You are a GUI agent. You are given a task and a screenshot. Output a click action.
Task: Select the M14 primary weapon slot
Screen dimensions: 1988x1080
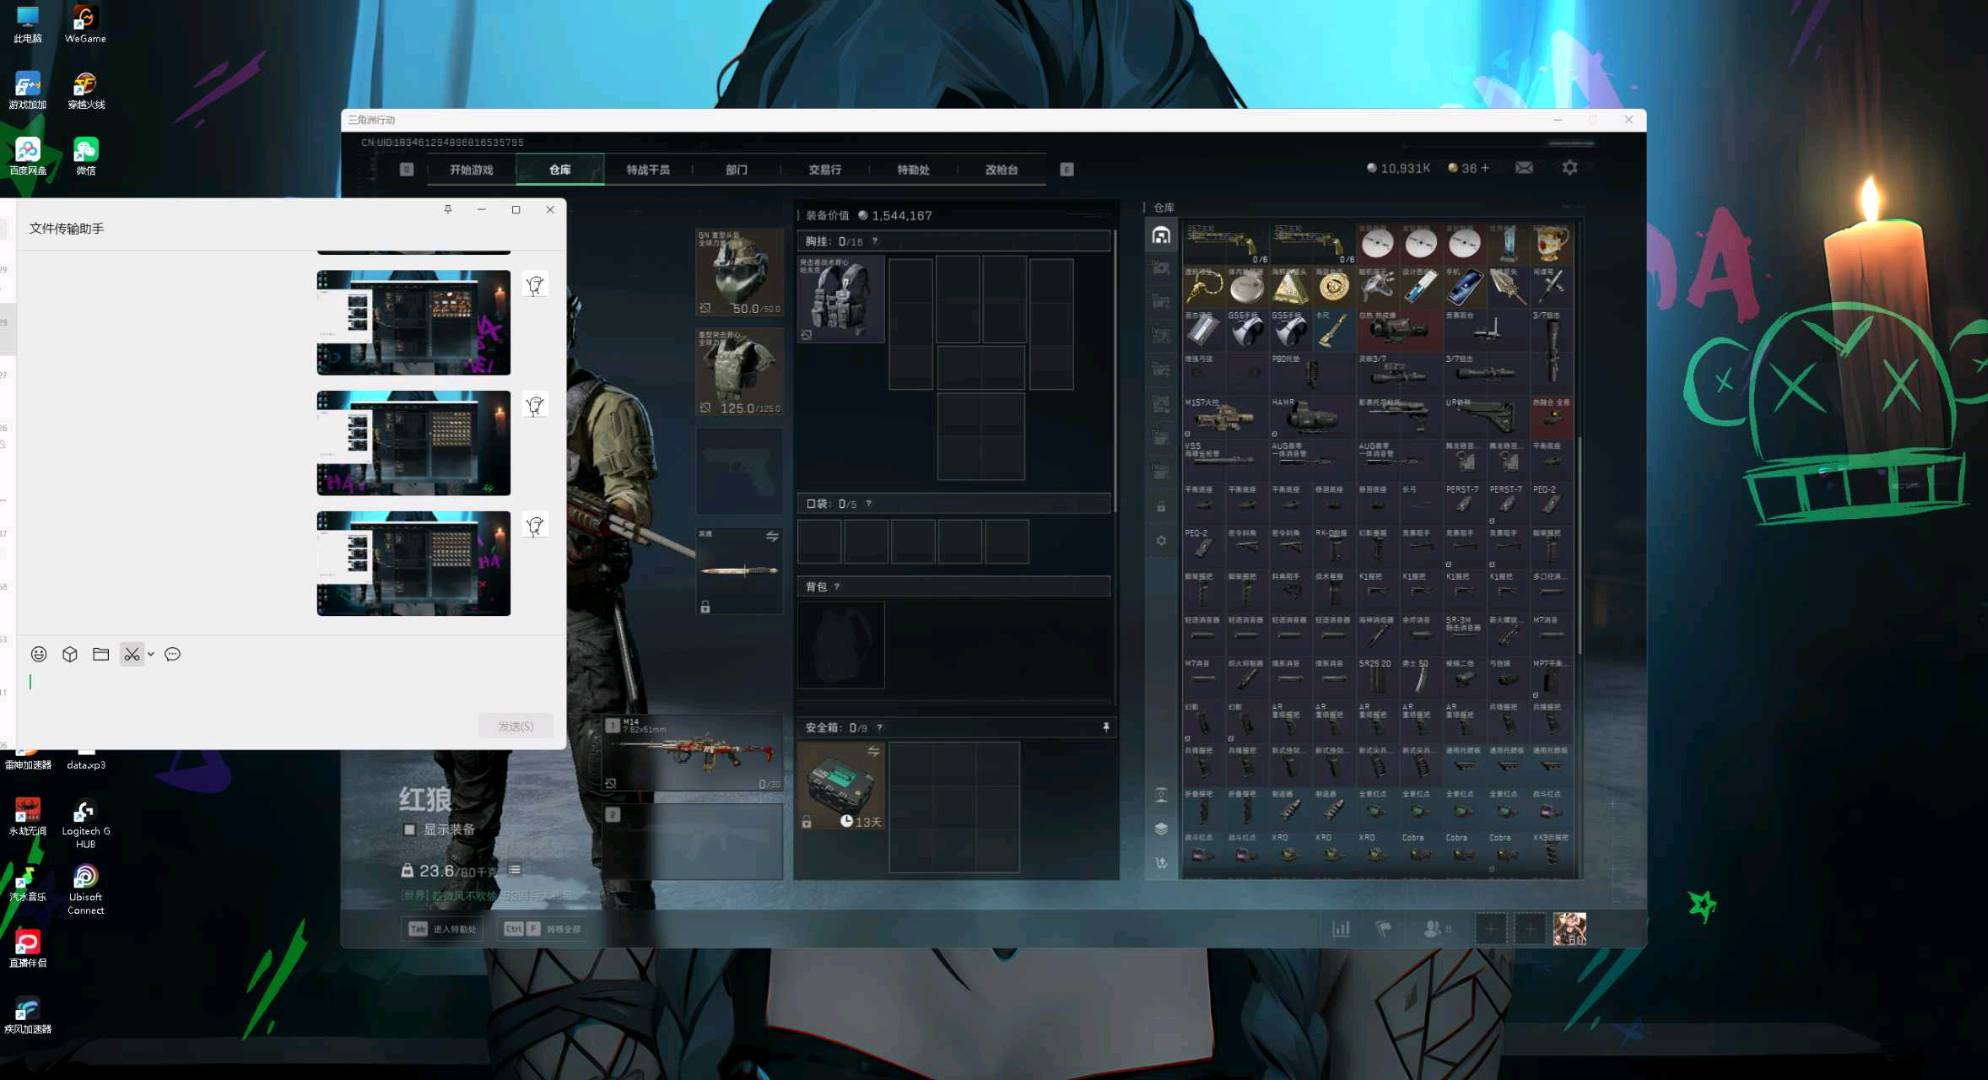[692, 753]
